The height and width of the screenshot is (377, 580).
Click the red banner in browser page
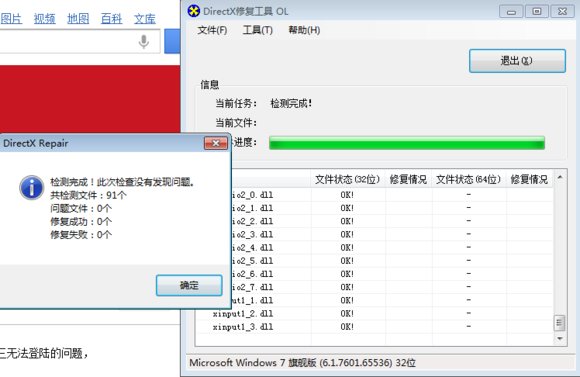[90, 99]
